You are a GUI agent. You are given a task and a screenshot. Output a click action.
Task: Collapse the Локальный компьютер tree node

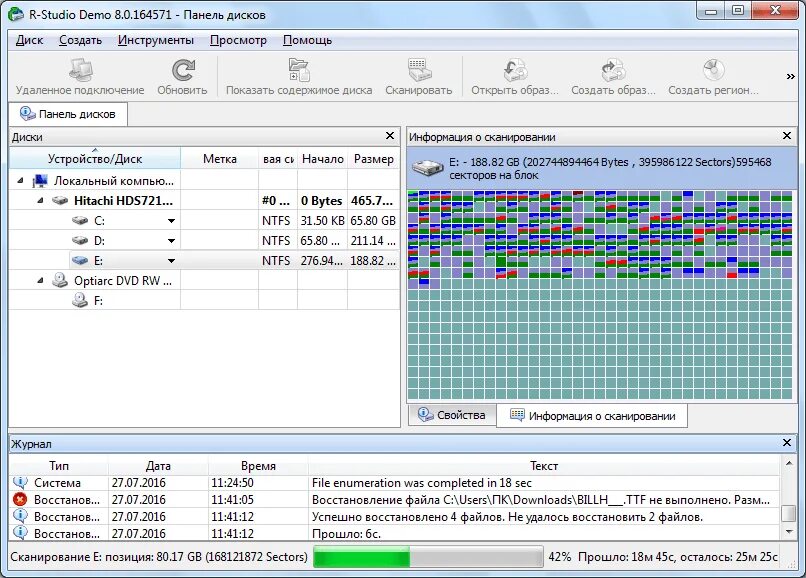pyautogui.click(x=21, y=180)
